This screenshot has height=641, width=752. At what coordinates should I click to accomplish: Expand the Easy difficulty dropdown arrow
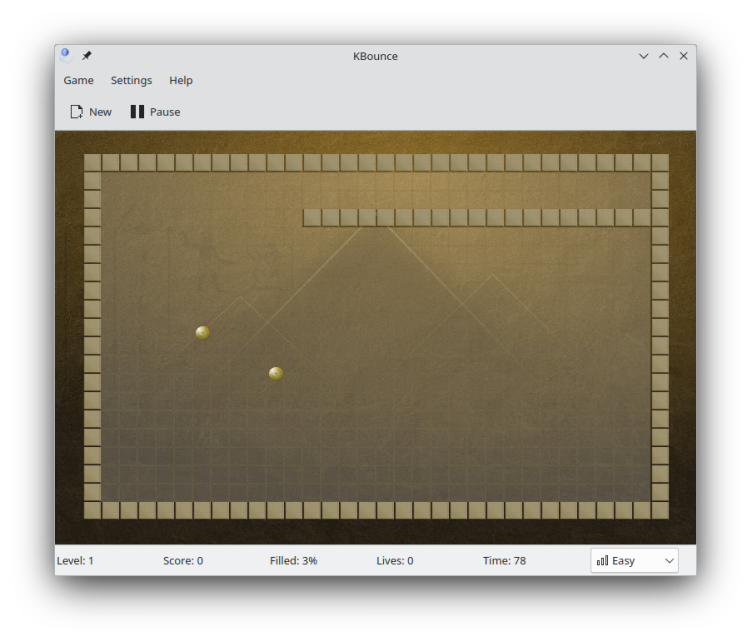pos(669,561)
